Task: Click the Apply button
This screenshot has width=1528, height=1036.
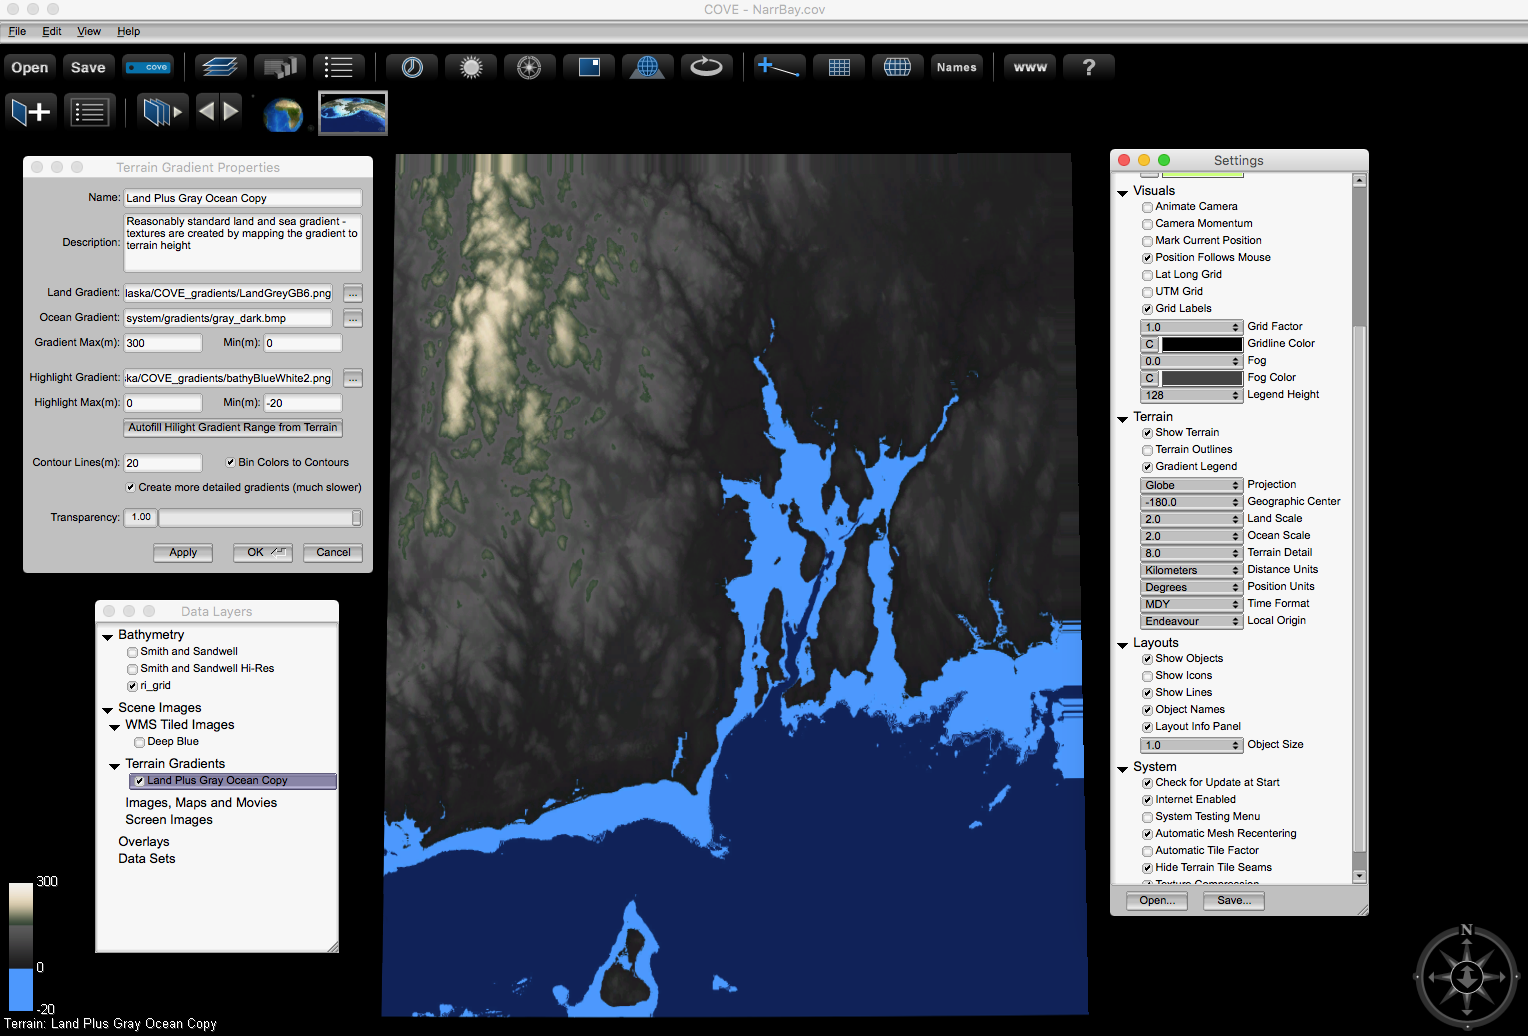Action: (x=183, y=553)
